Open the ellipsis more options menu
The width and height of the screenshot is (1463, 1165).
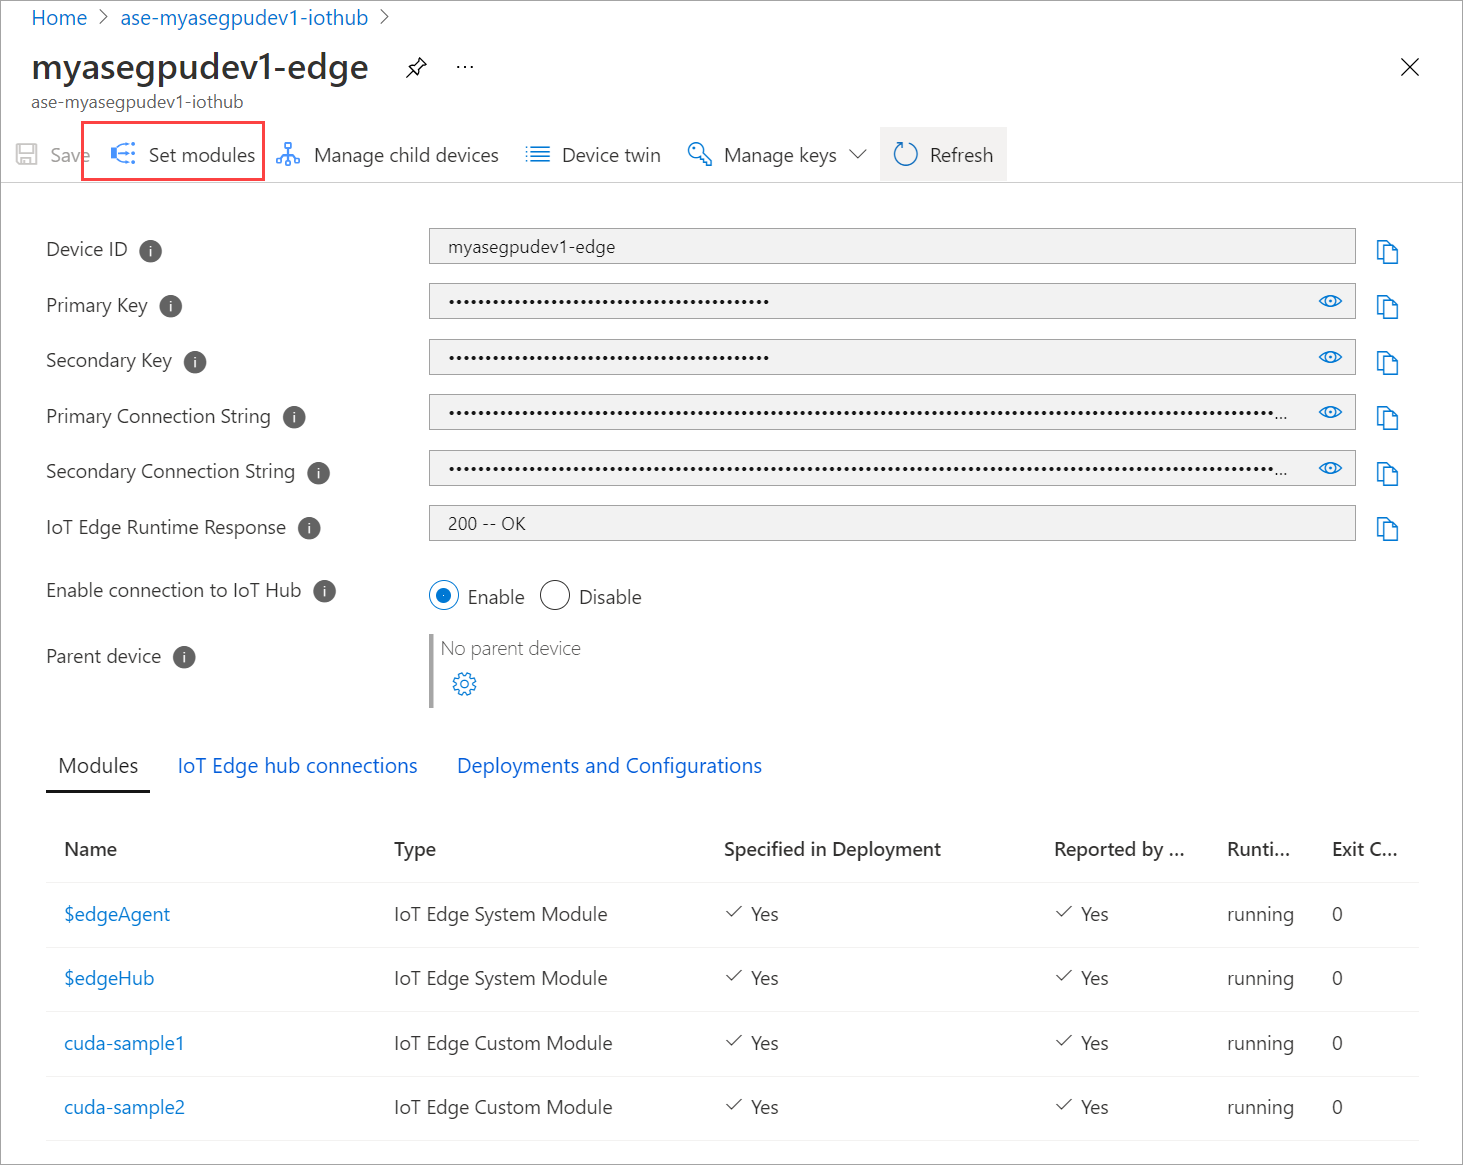point(465,67)
